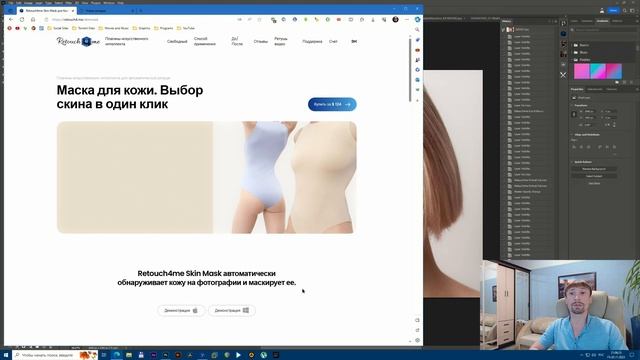Open File Explorer from the taskbar
This screenshot has width=640, height=360.
129,355
